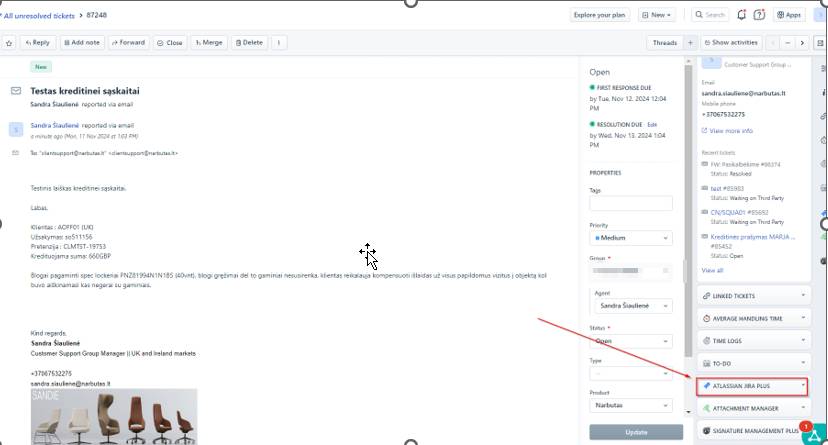Click the external link icon for View more info
The width and height of the screenshot is (828, 445).
(x=704, y=130)
